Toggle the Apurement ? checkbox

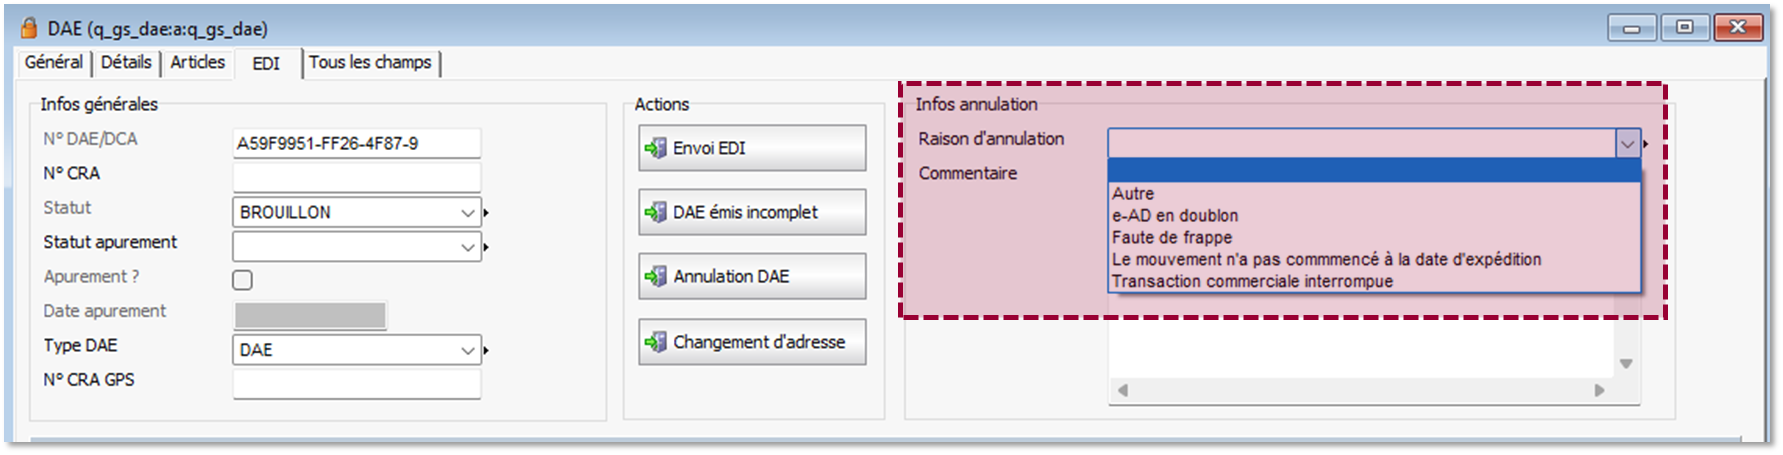coord(242,280)
